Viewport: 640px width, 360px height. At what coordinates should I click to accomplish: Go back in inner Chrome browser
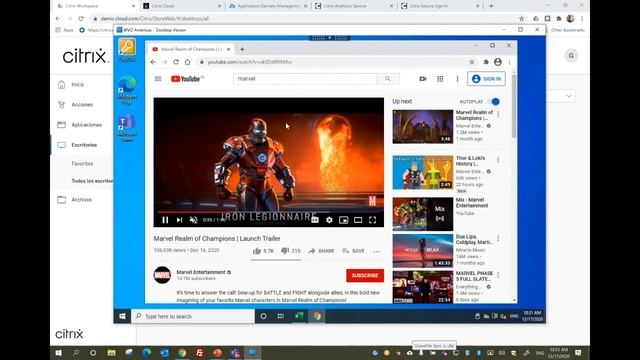[x=153, y=62]
